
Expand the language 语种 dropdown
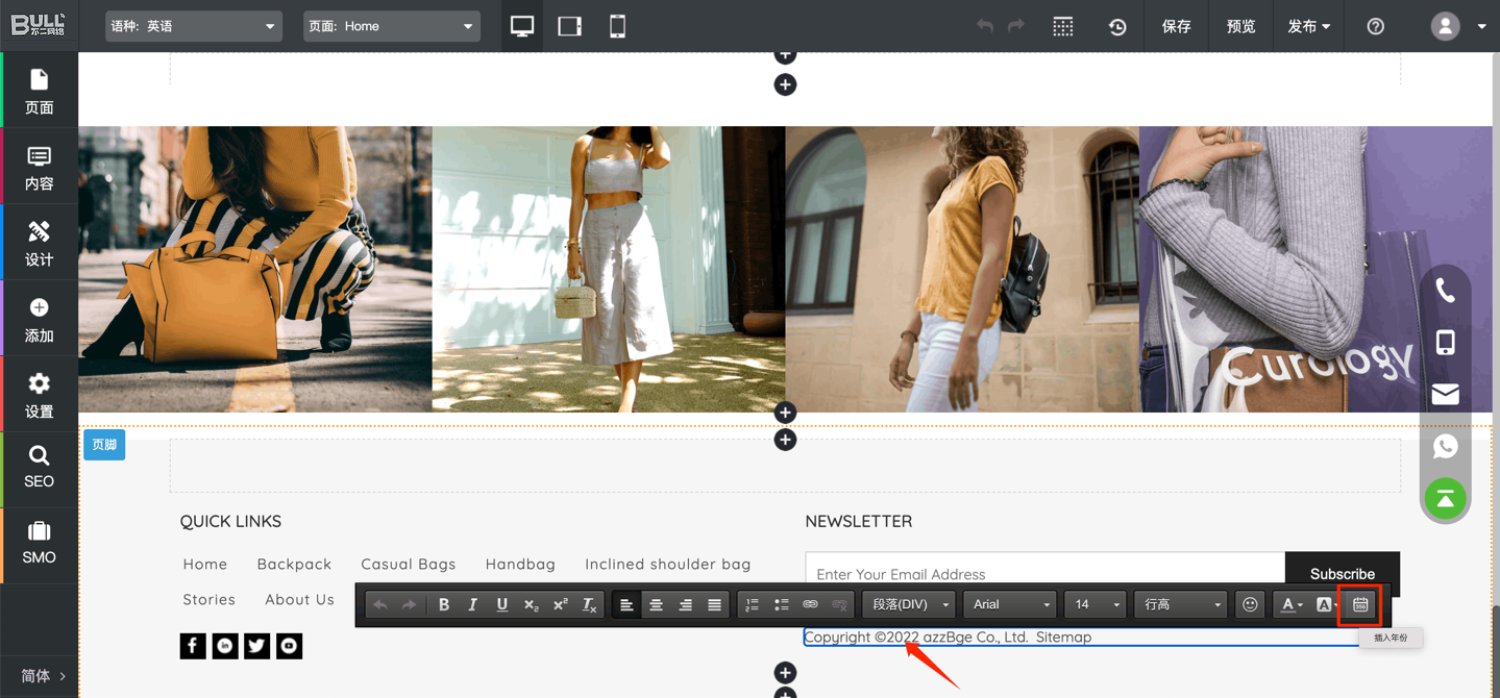[x=193, y=27]
